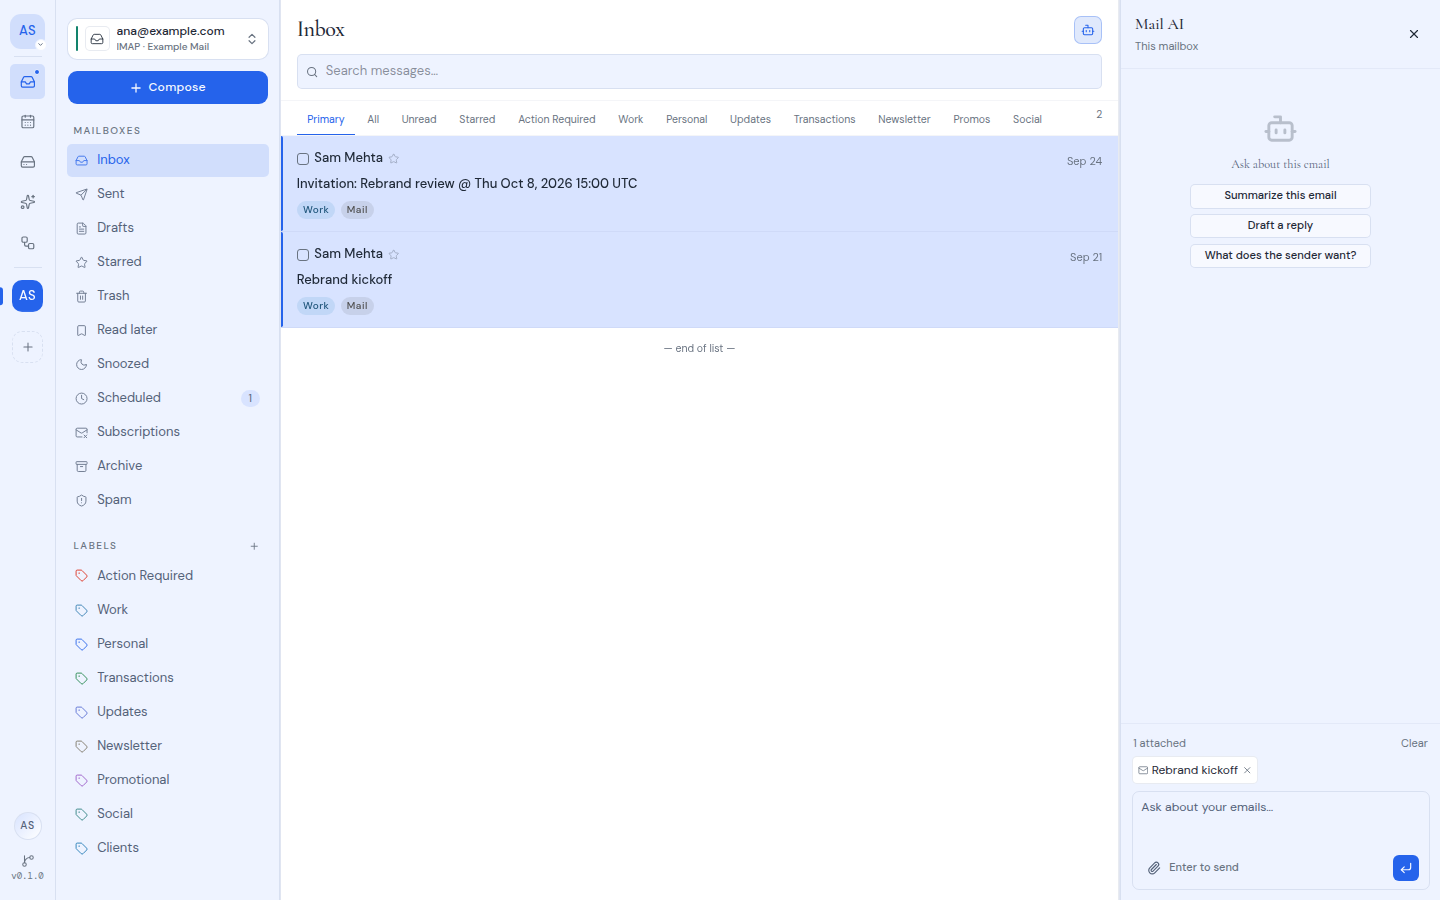The image size is (1440, 900).
Task: Select the Newsletter tab
Action: tap(904, 119)
